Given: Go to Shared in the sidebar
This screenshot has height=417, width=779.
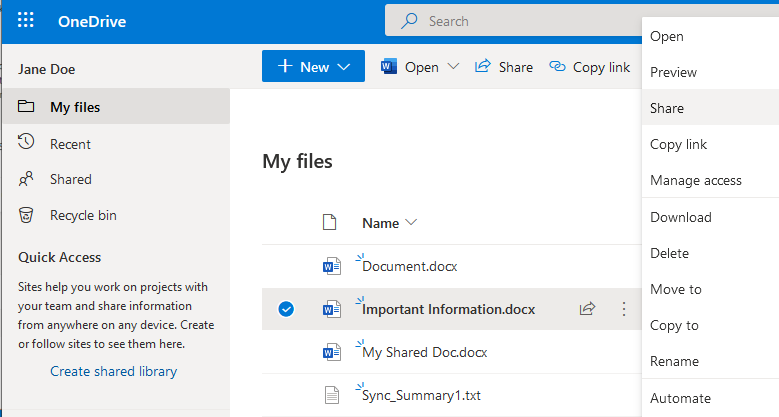Looking at the screenshot, I should click(x=71, y=179).
